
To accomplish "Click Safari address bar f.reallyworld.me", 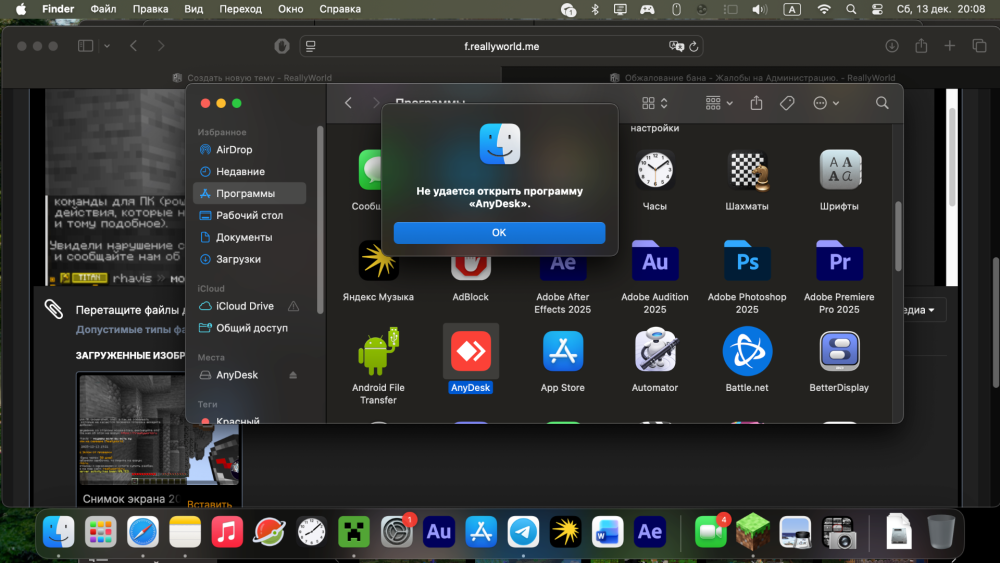I will pyautogui.click(x=501, y=46).
